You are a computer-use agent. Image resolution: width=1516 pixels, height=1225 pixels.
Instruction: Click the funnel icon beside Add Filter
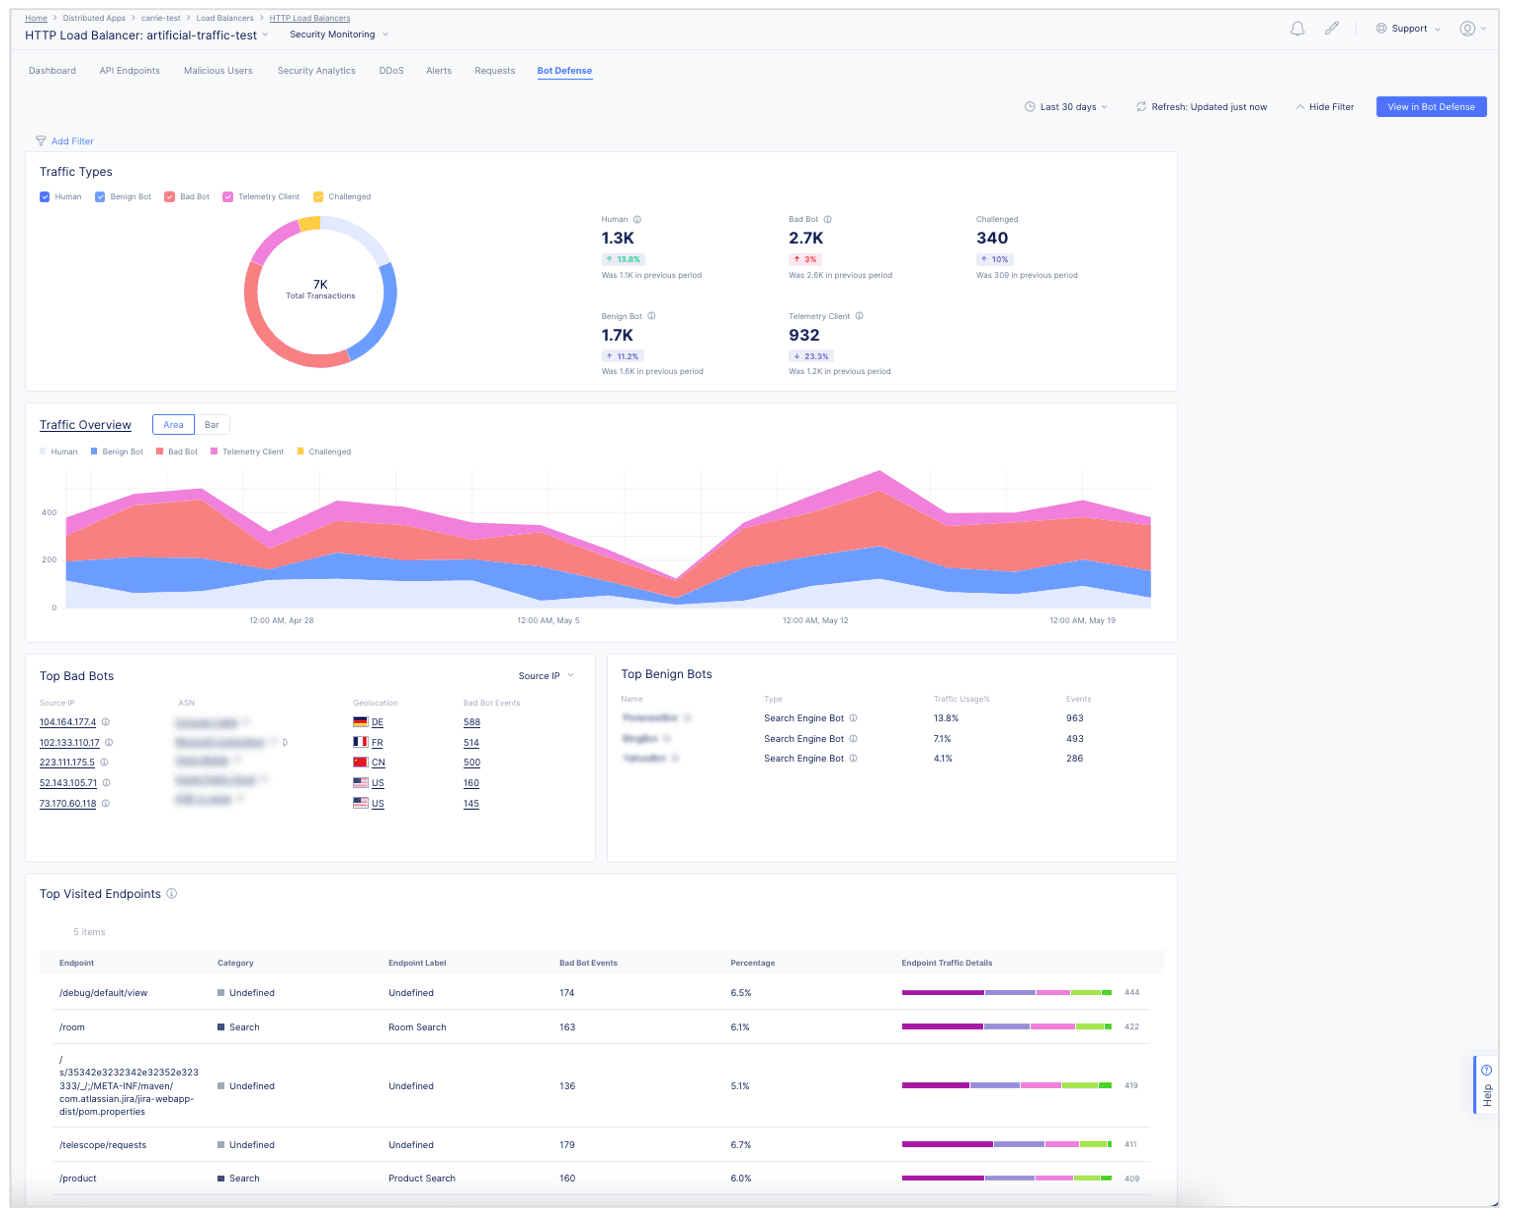coord(41,141)
